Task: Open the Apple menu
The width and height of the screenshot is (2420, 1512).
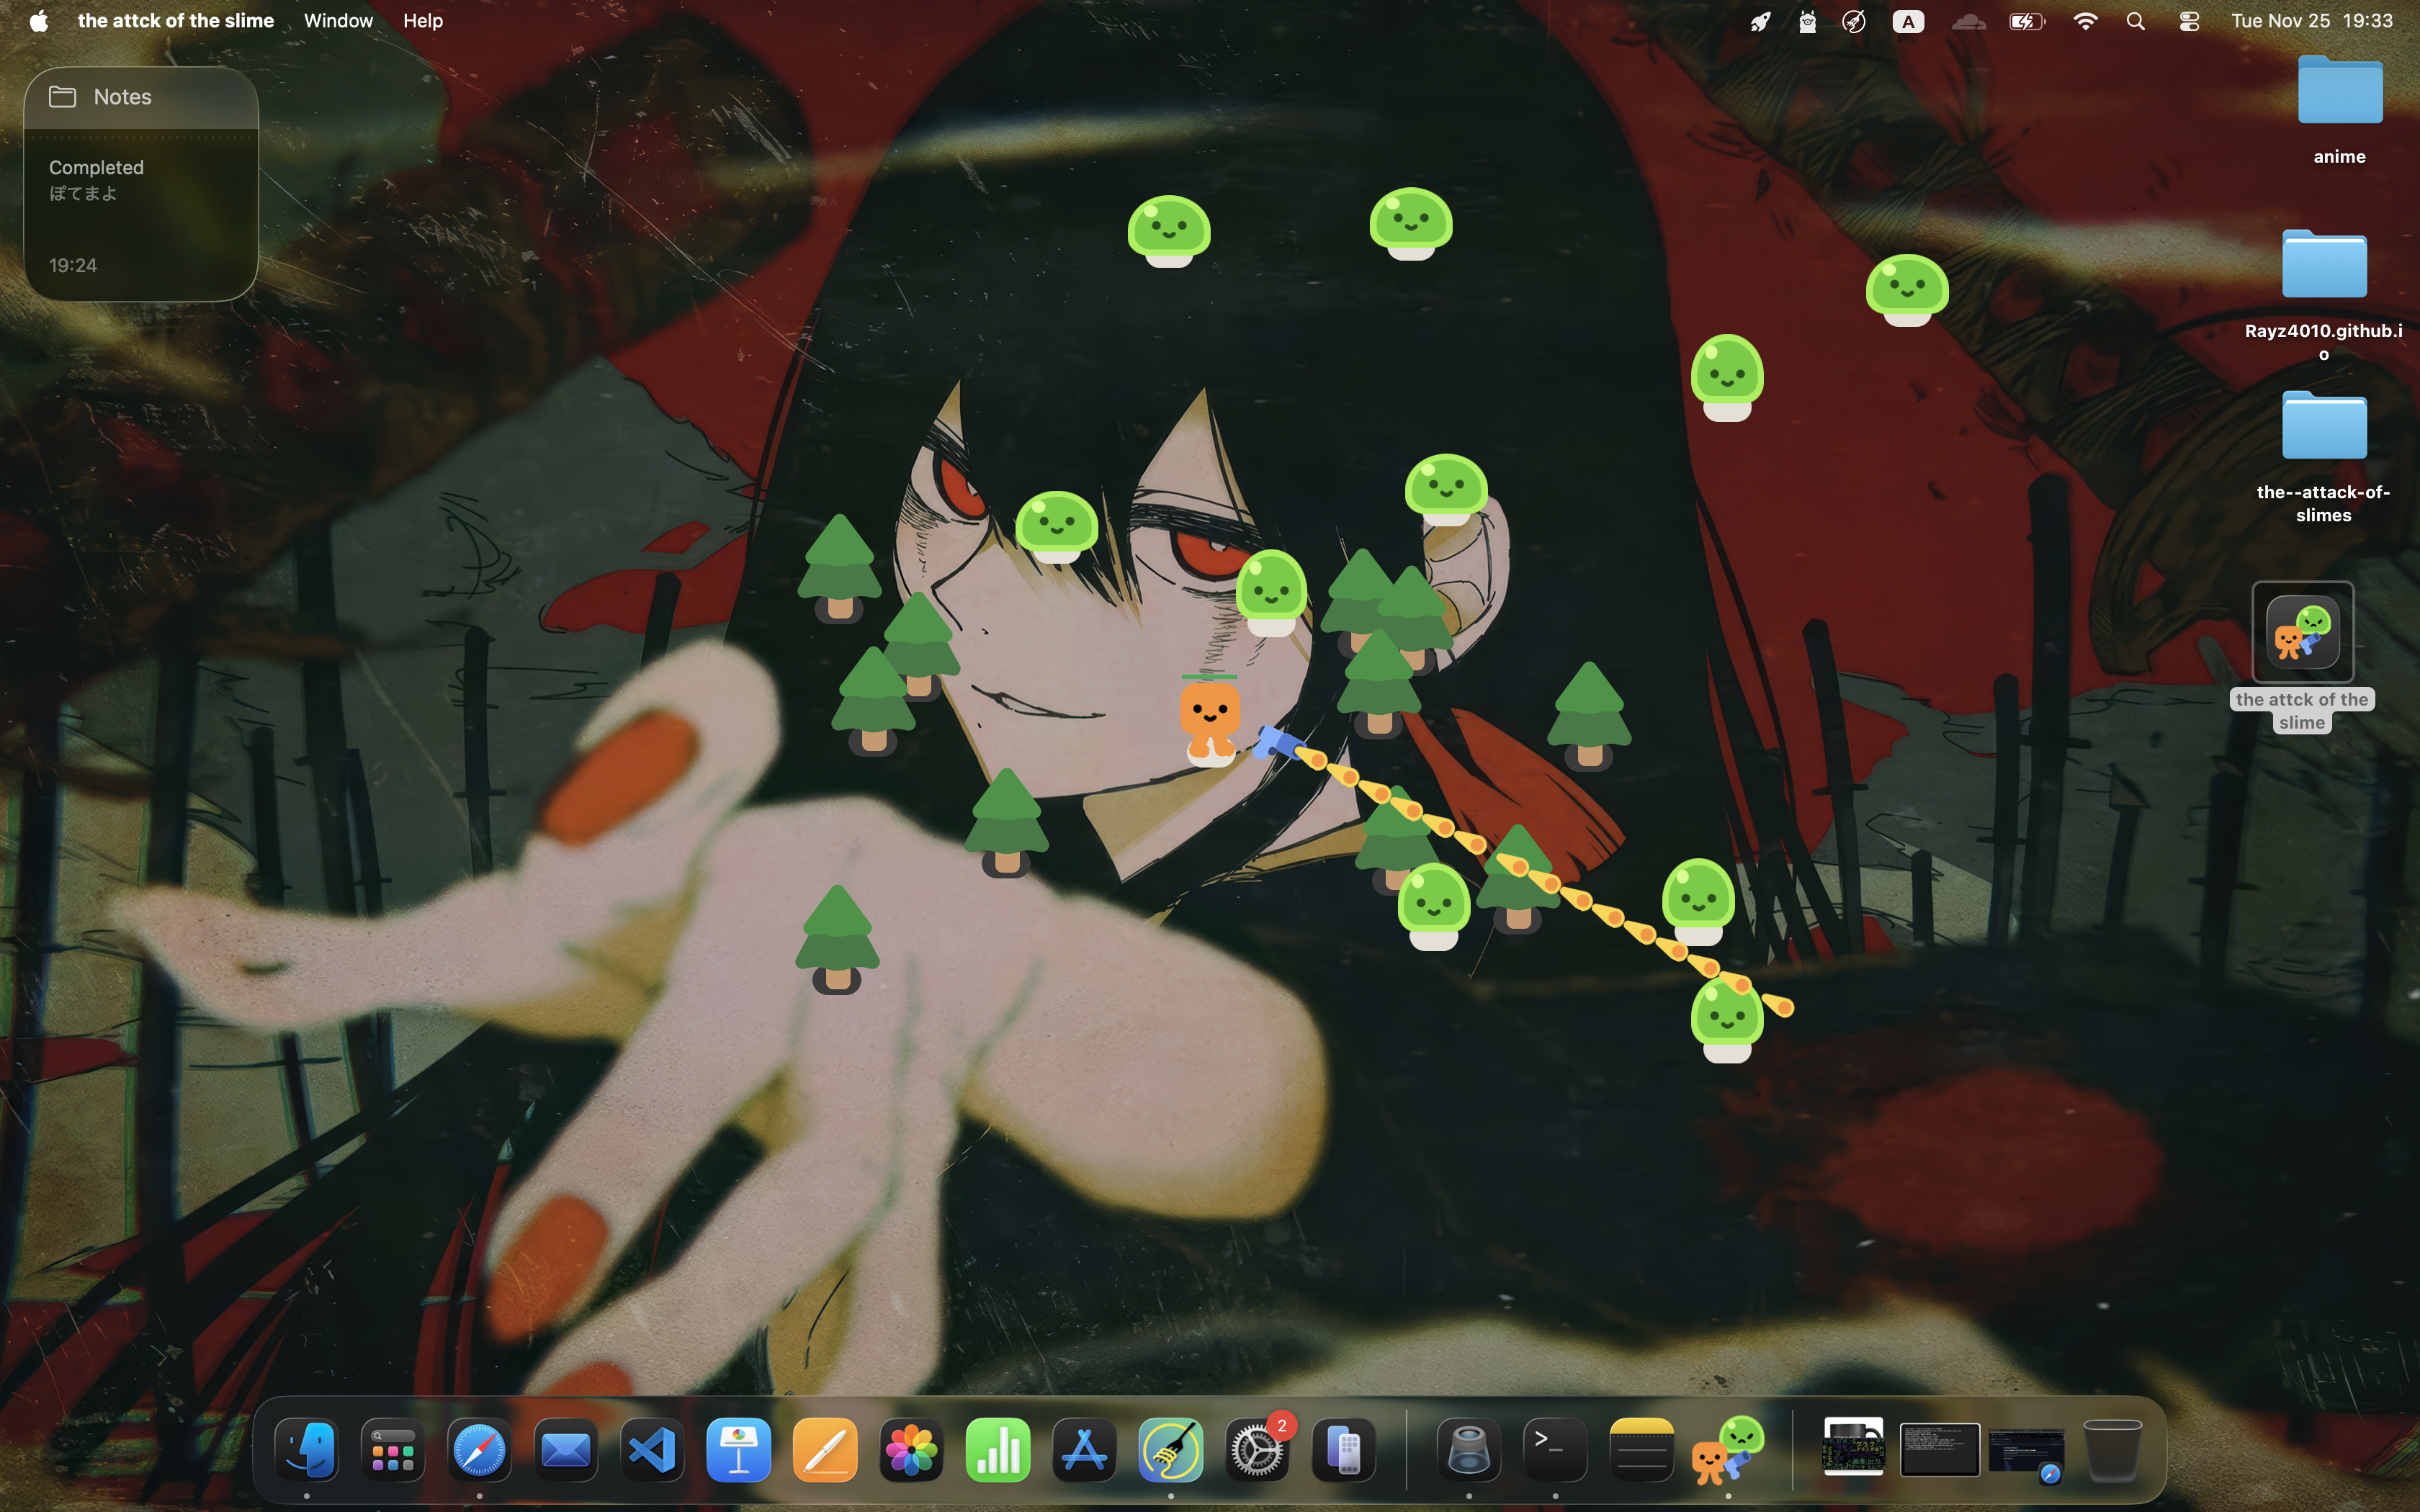Action: (38, 21)
